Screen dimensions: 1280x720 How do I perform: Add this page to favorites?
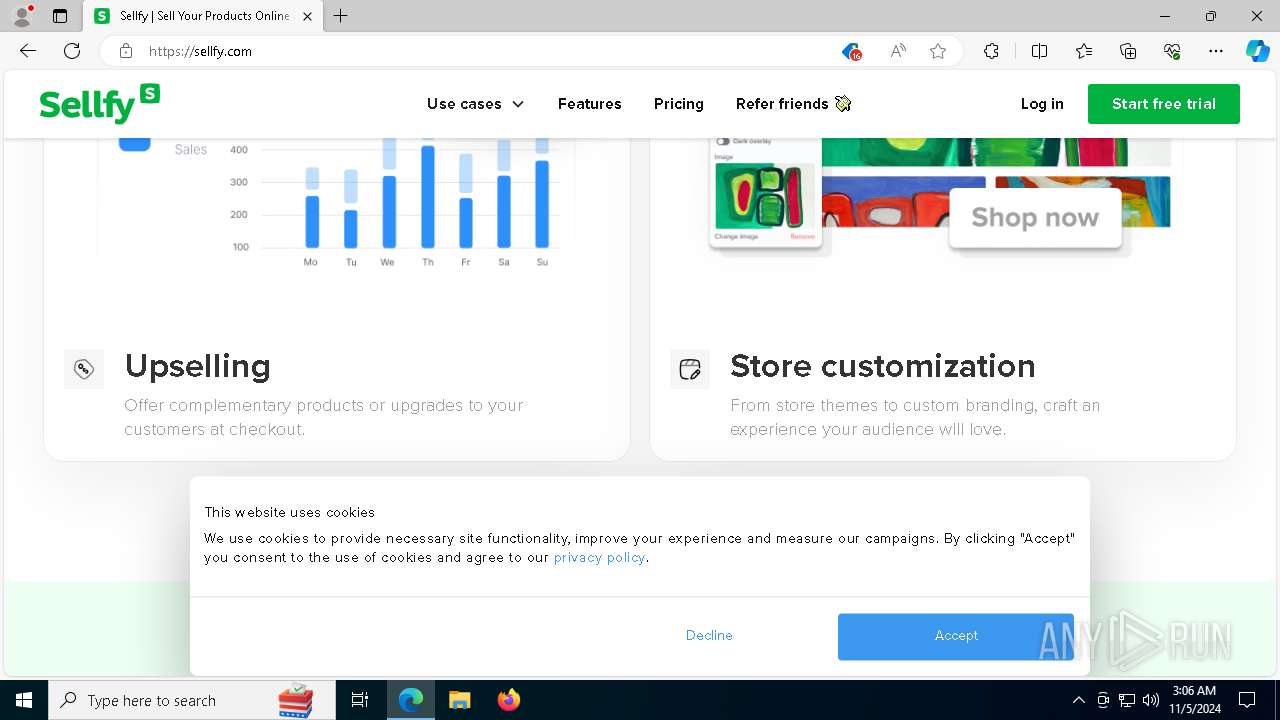[938, 51]
